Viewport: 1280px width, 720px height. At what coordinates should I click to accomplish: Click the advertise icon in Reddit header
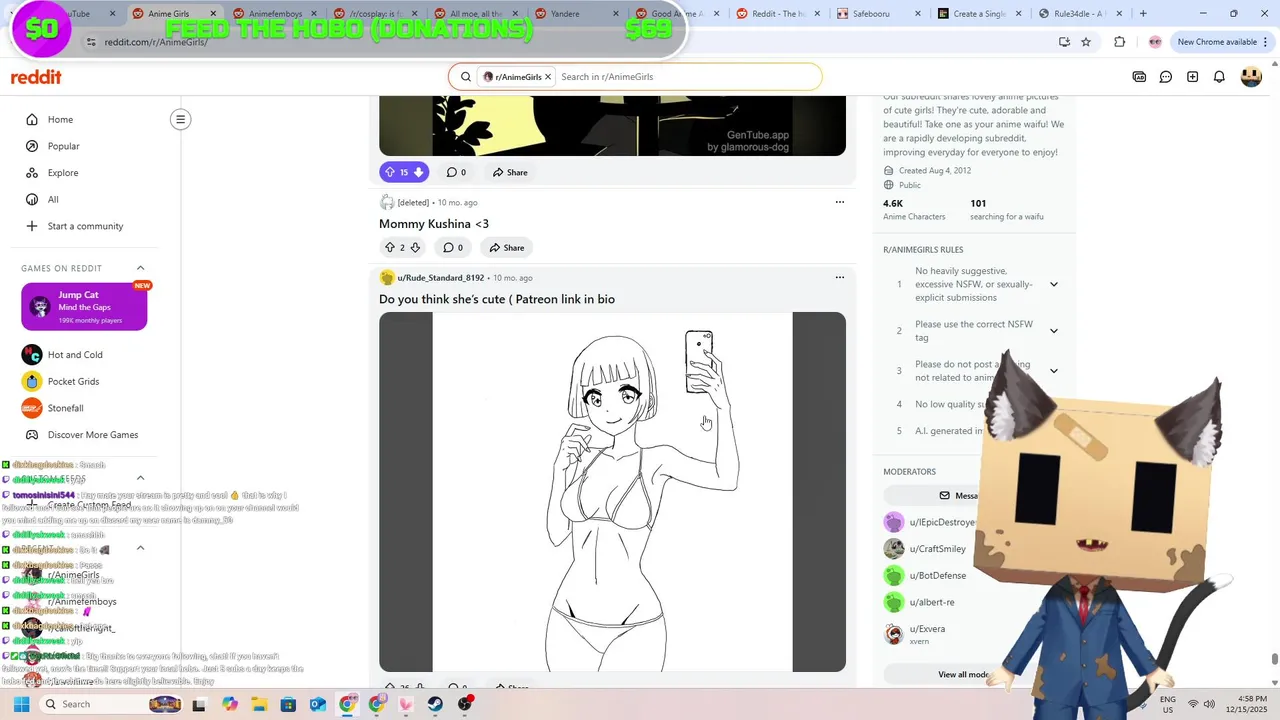point(1139,77)
